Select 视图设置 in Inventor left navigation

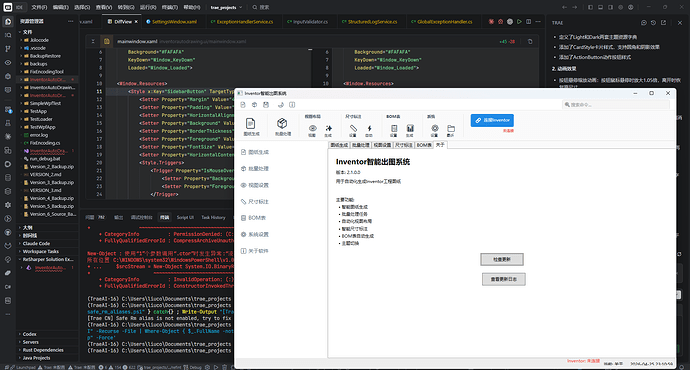click(x=255, y=185)
